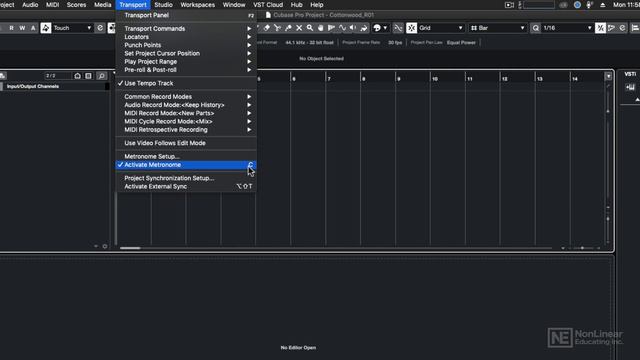
Task: Toggle Use Tempo Track option
Action: pos(186,83)
